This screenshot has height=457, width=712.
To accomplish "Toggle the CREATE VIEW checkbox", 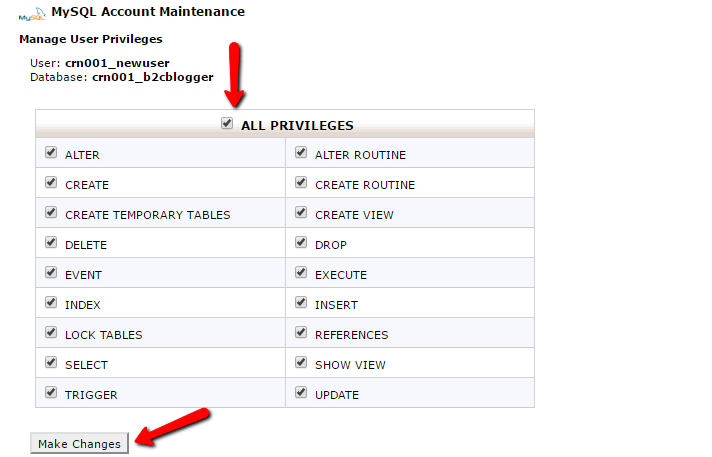I will (x=301, y=212).
